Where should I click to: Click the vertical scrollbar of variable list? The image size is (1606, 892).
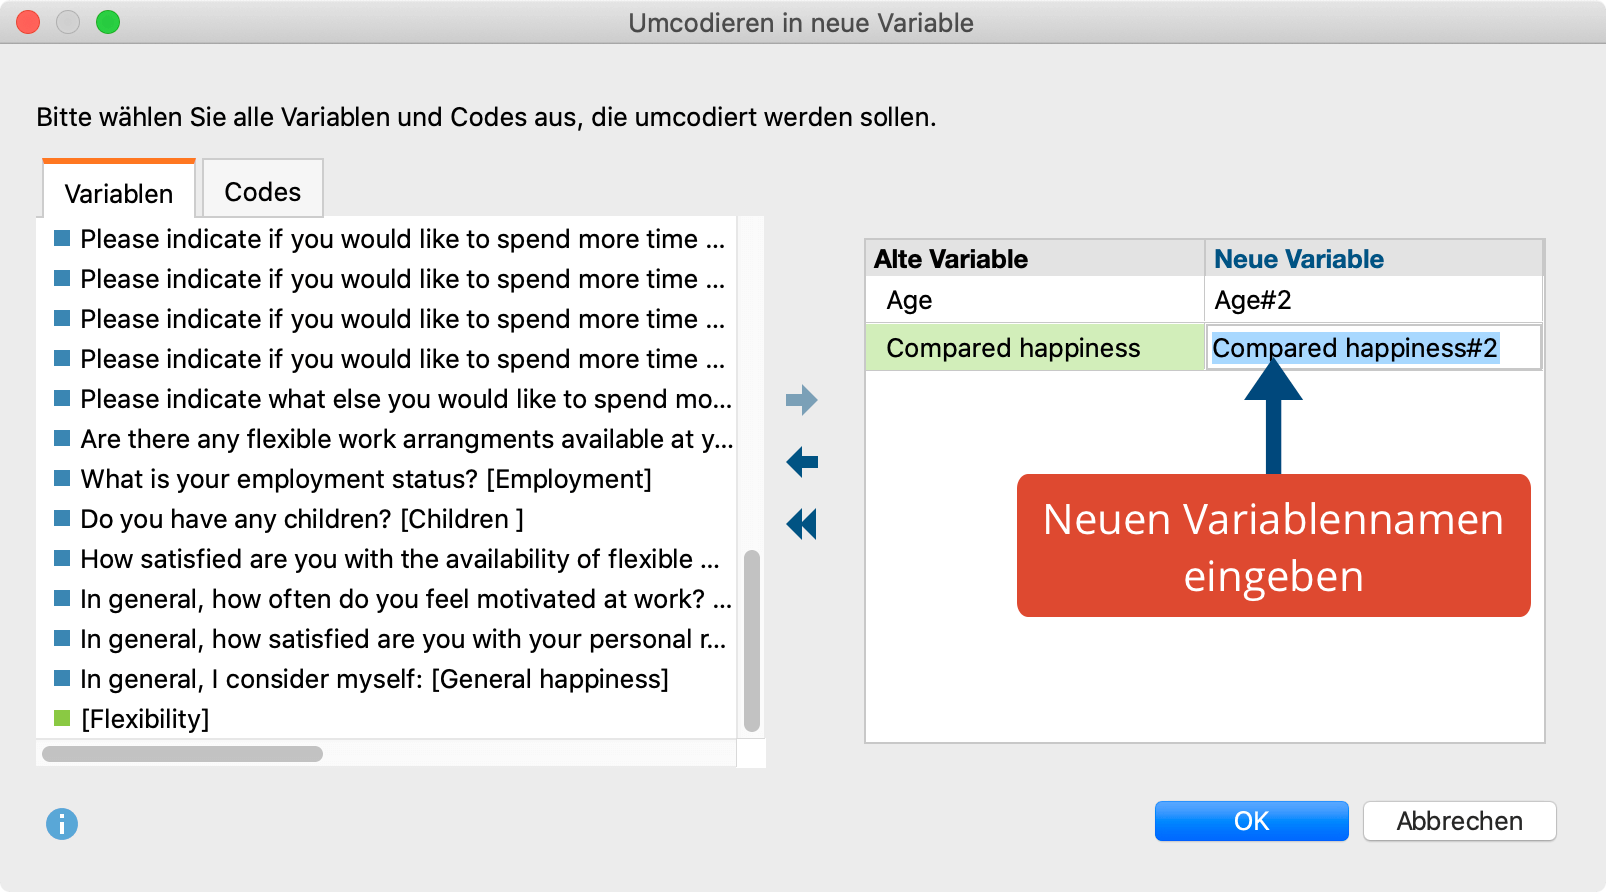pyautogui.click(x=752, y=641)
